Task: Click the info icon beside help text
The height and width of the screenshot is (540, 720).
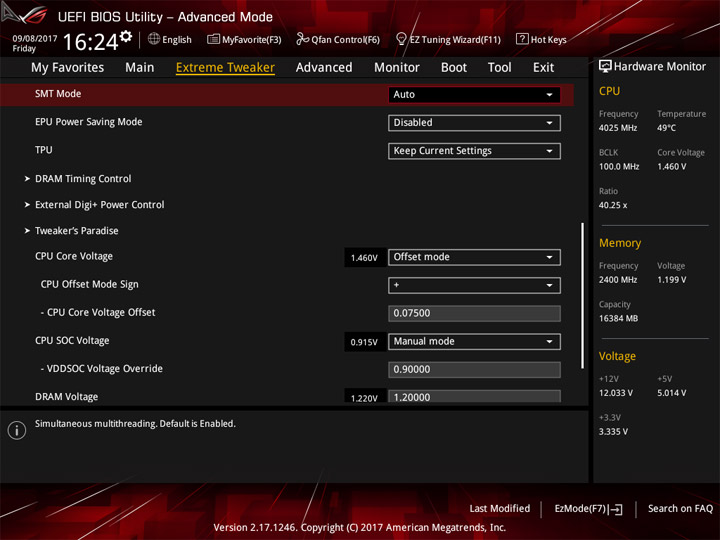Action: [x=17, y=430]
